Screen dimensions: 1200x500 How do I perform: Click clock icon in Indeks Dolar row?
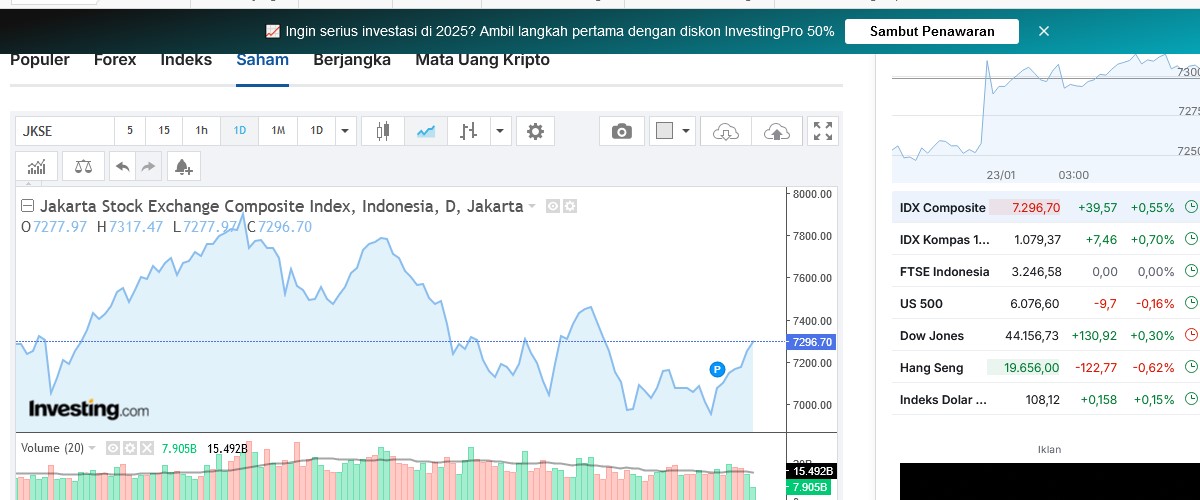pos(1191,399)
